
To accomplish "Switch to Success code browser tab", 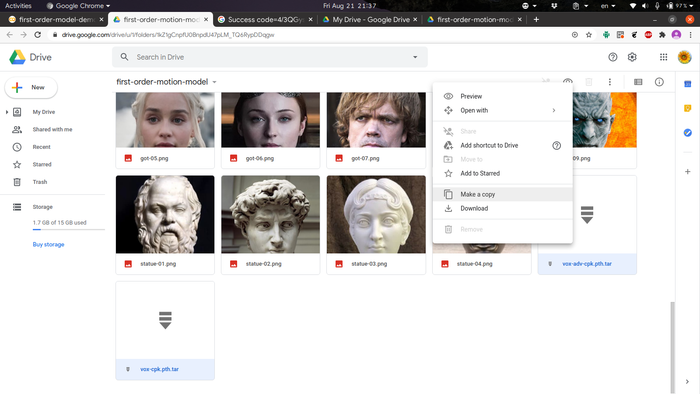I will 265,20.
